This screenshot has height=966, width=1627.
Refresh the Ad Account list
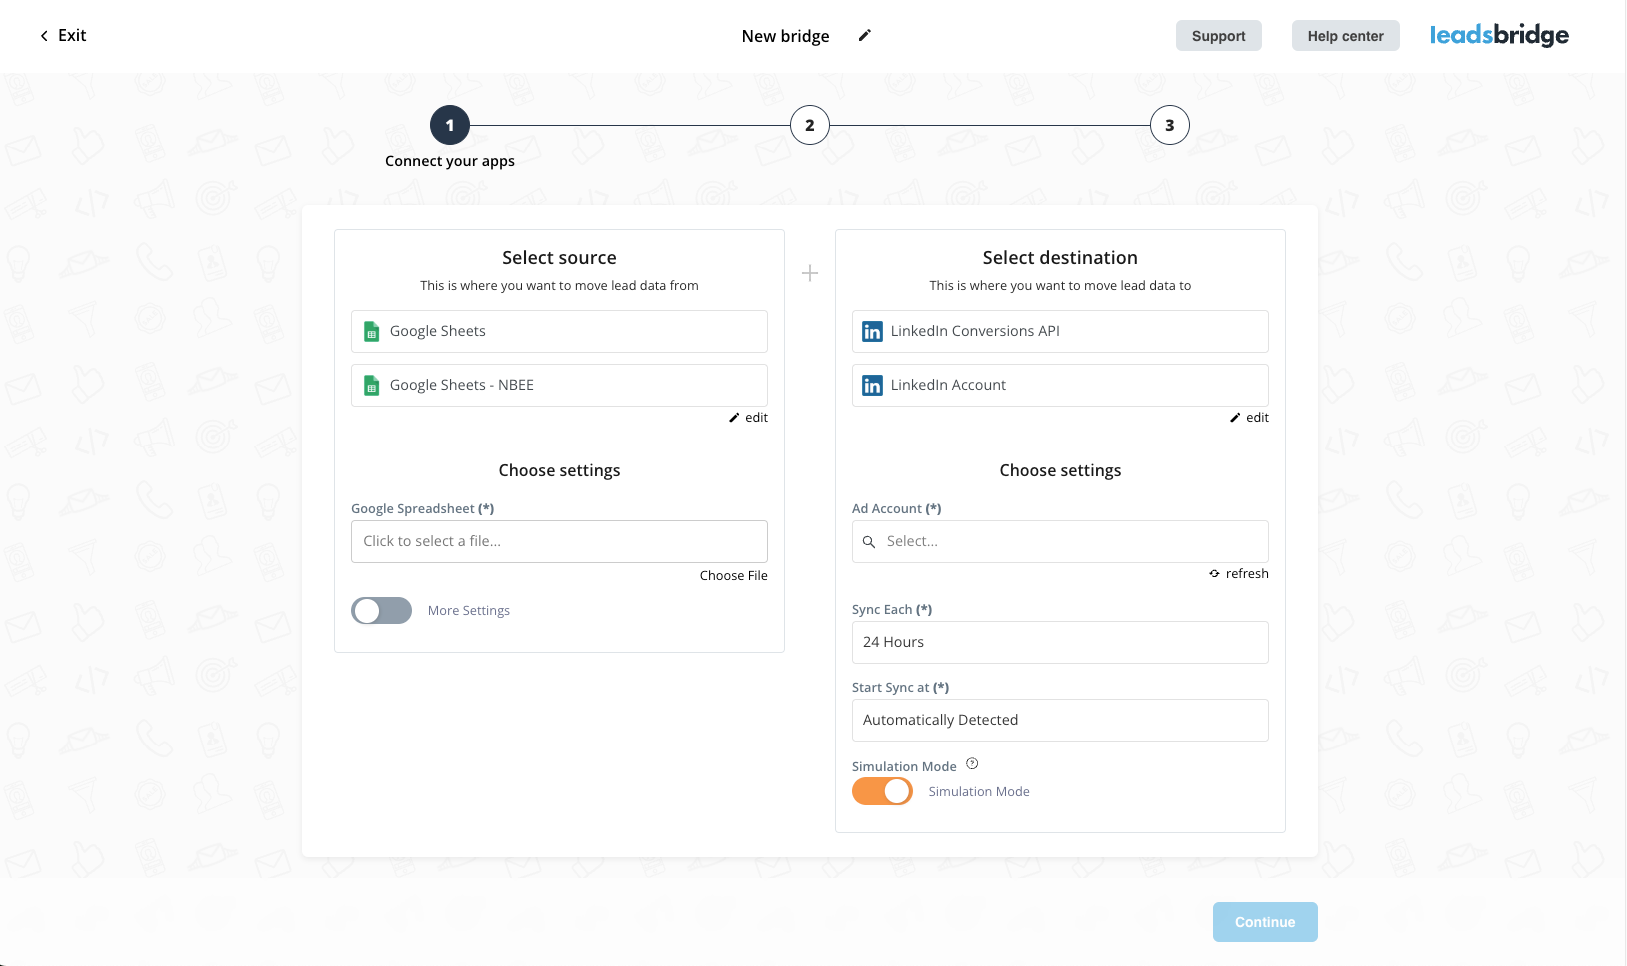tap(1239, 574)
